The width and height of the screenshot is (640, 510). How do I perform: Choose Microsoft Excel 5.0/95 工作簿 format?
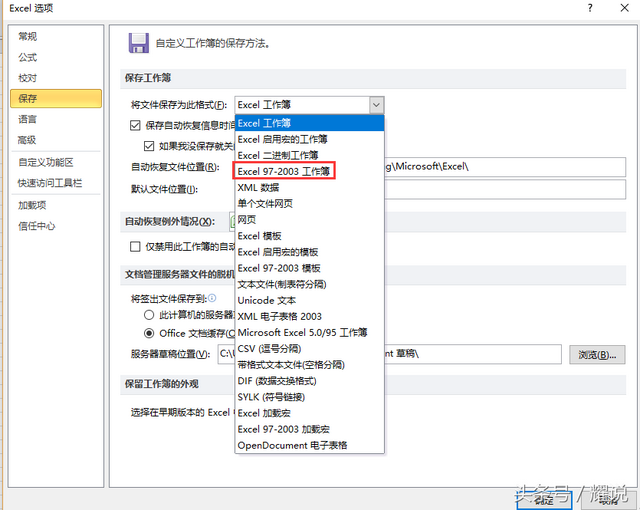[x=309, y=333]
